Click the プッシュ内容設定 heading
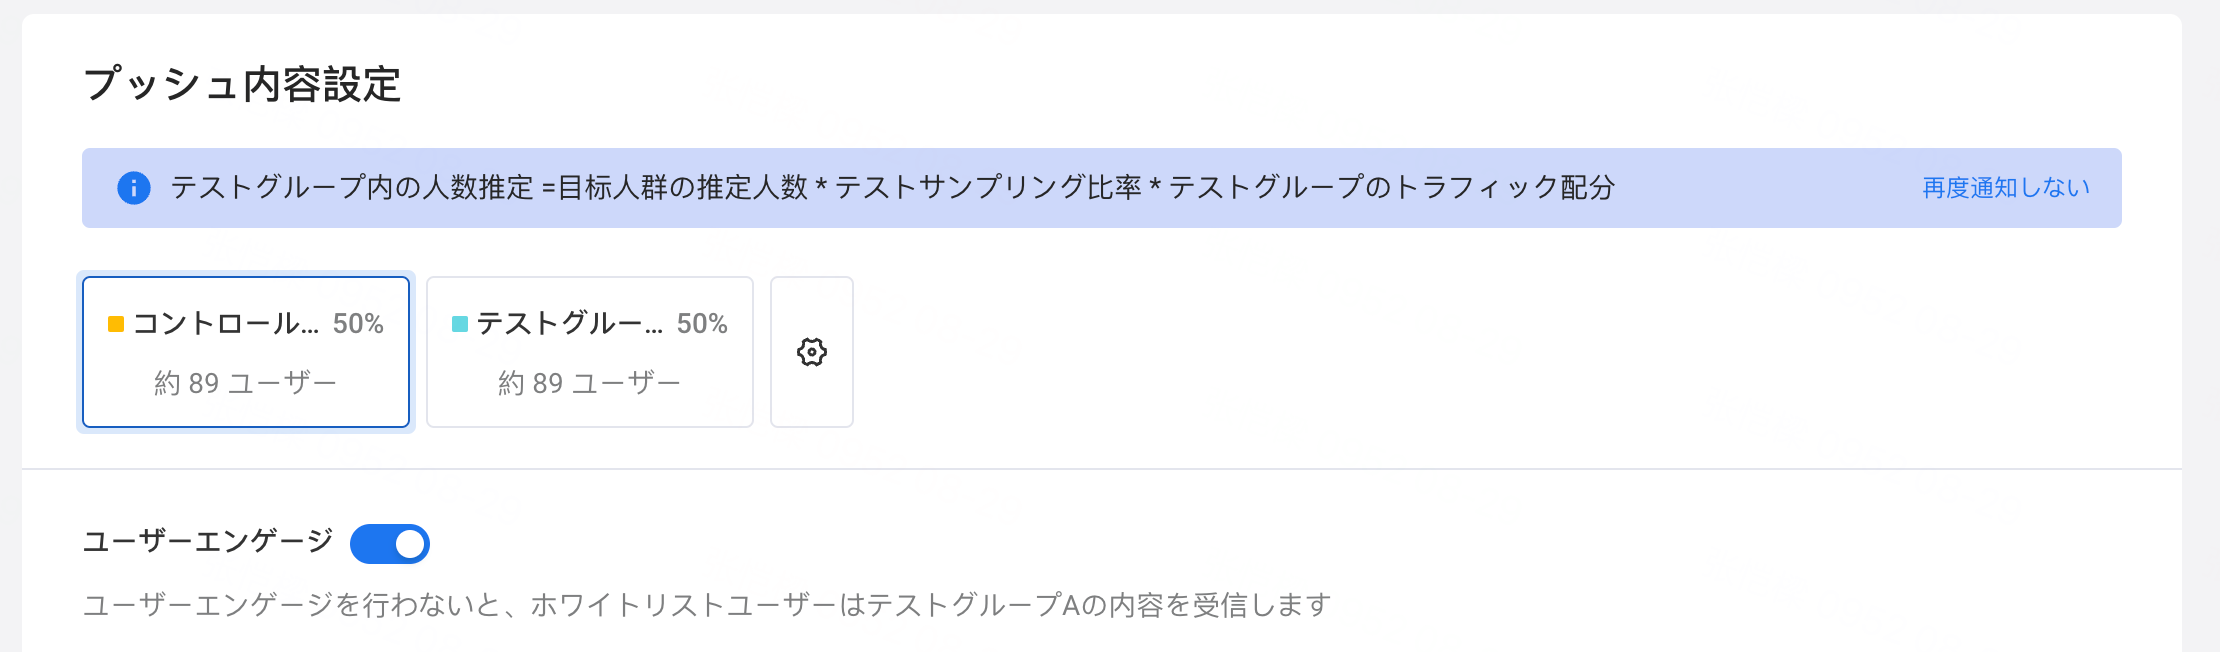Screen dimensions: 2220x652 242,84
